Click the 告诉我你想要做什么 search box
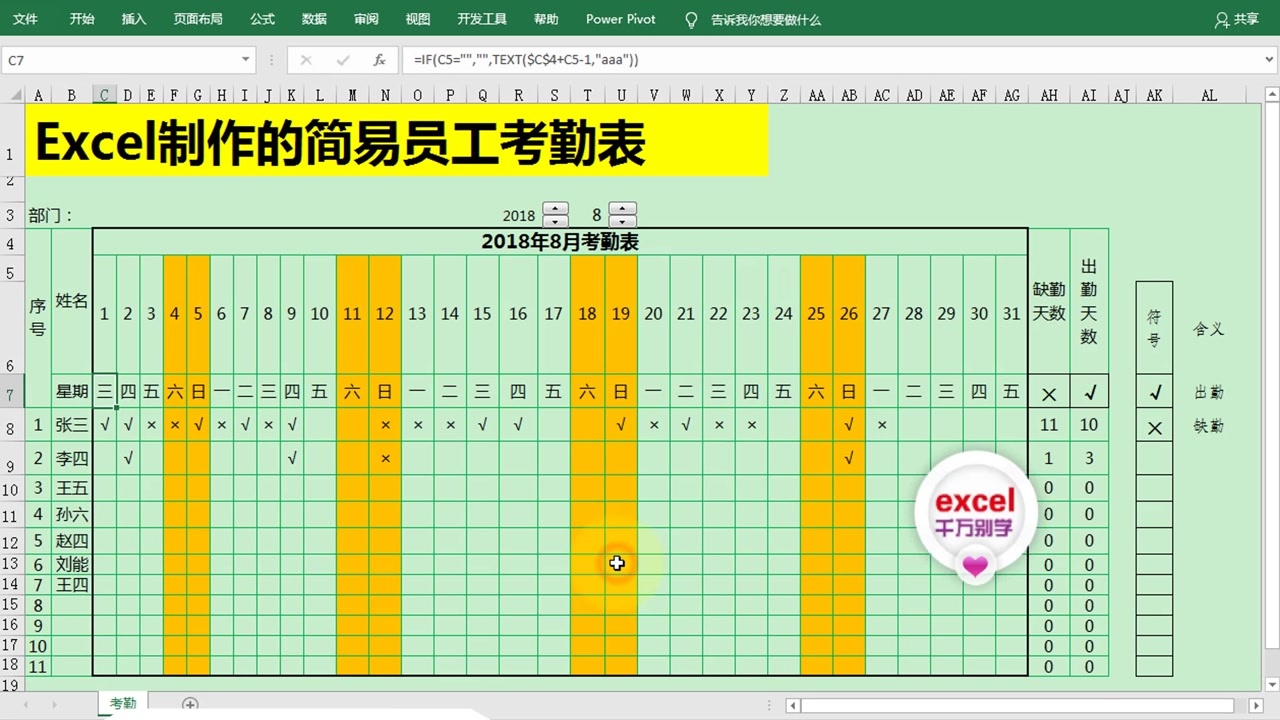 click(766, 19)
